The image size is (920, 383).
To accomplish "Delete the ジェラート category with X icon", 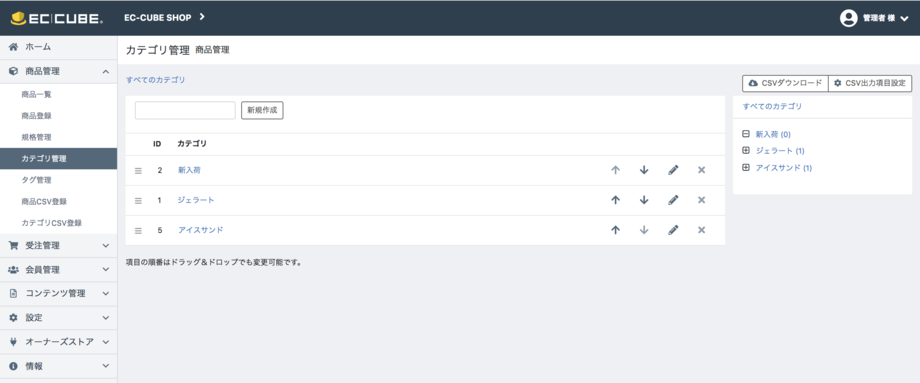I will [701, 200].
